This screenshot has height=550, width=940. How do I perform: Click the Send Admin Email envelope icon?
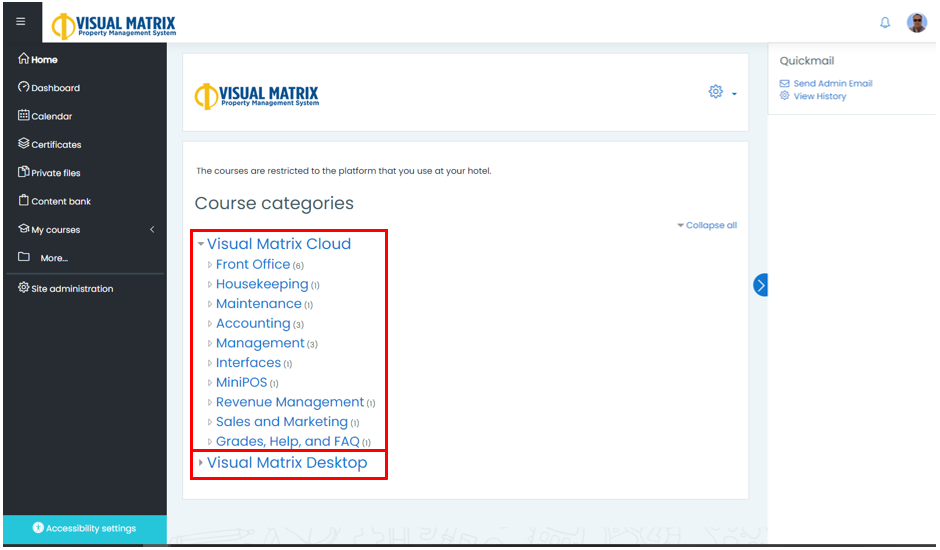785,84
